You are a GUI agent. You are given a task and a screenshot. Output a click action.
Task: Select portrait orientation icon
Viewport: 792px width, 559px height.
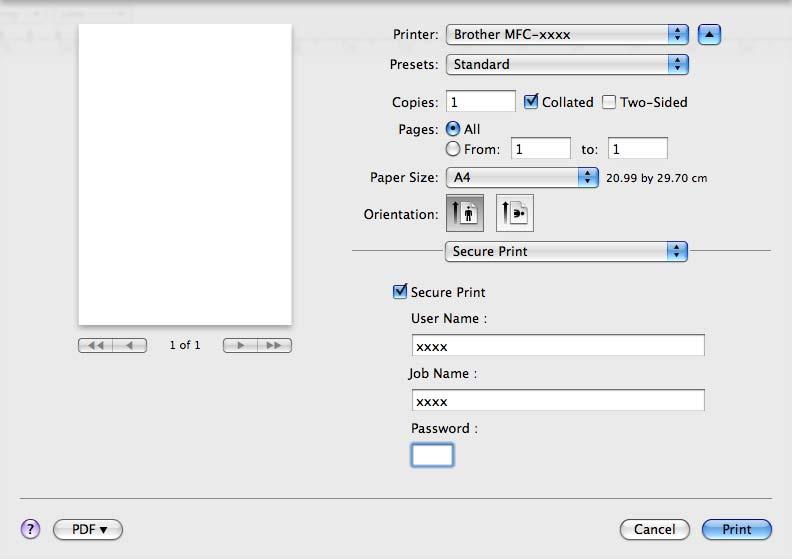[465, 213]
